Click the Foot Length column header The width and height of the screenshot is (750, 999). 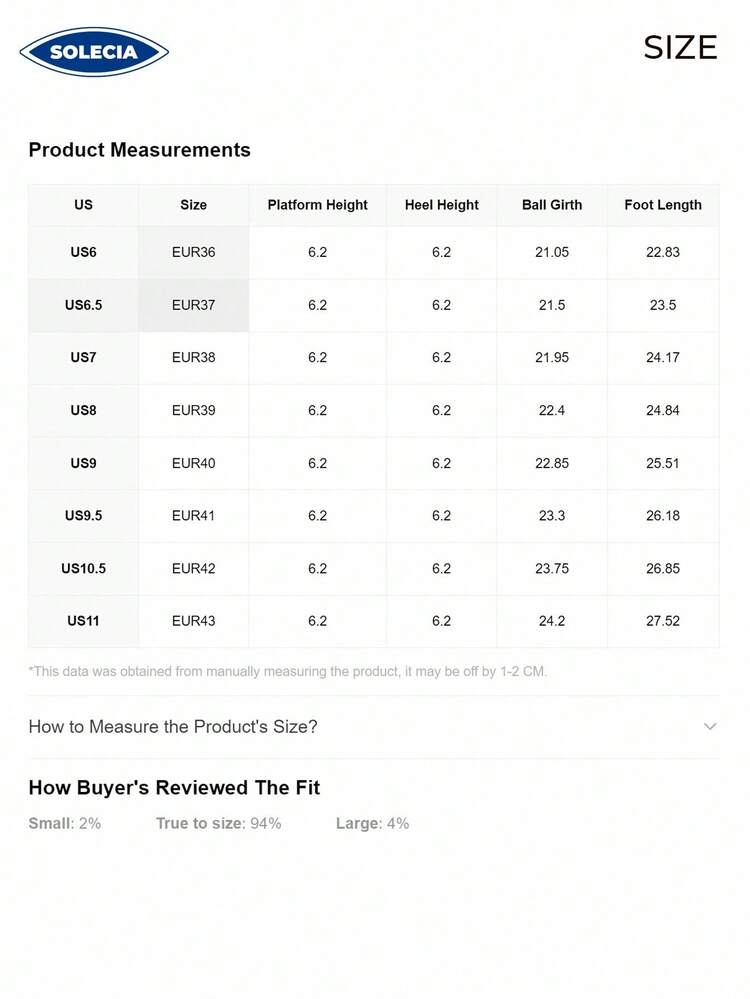tap(663, 205)
